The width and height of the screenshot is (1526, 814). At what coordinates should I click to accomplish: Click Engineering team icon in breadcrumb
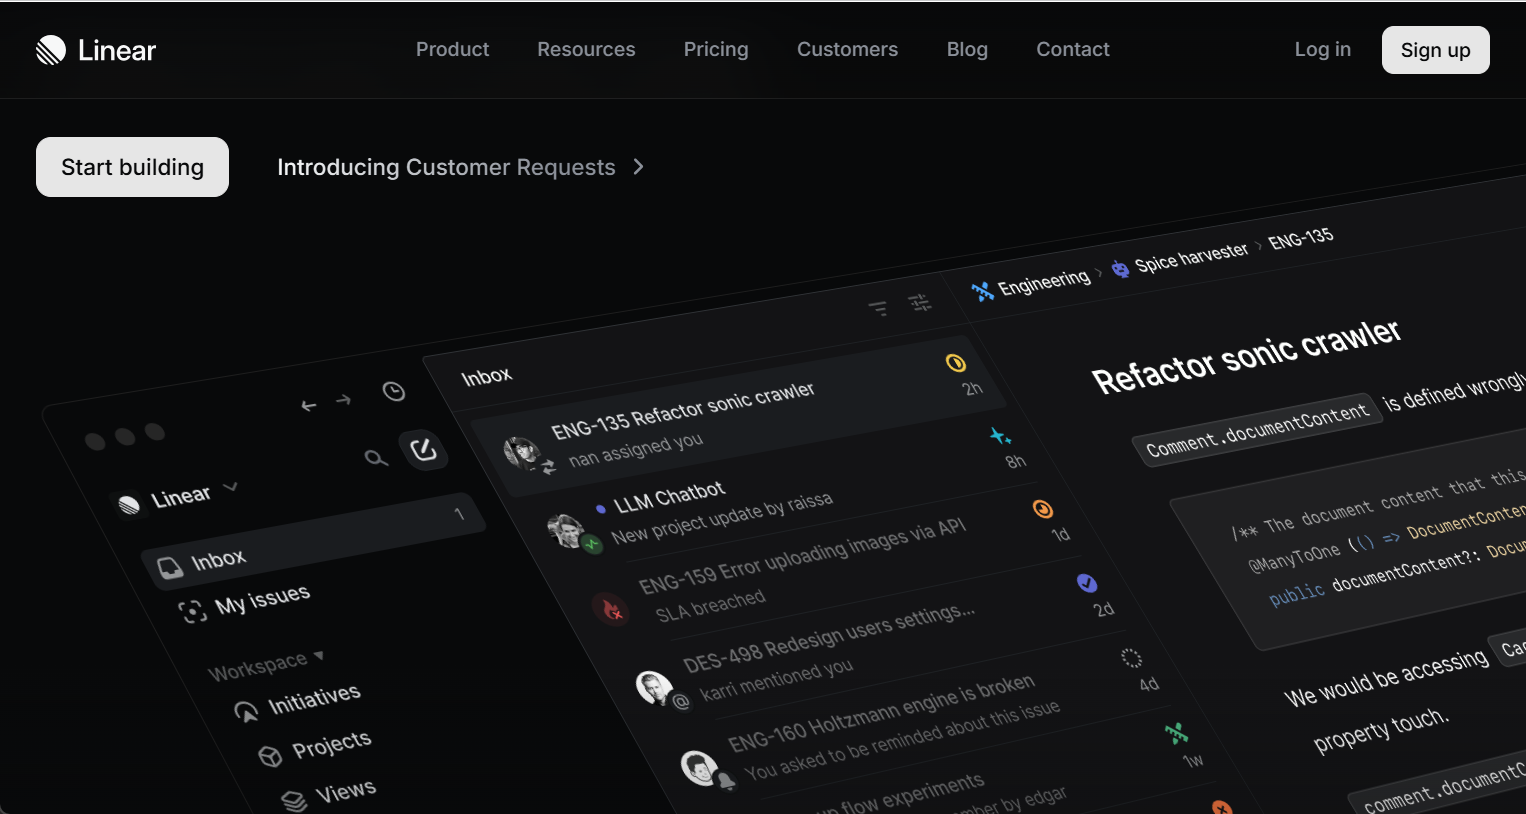pyautogui.click(x=982, y=291)
